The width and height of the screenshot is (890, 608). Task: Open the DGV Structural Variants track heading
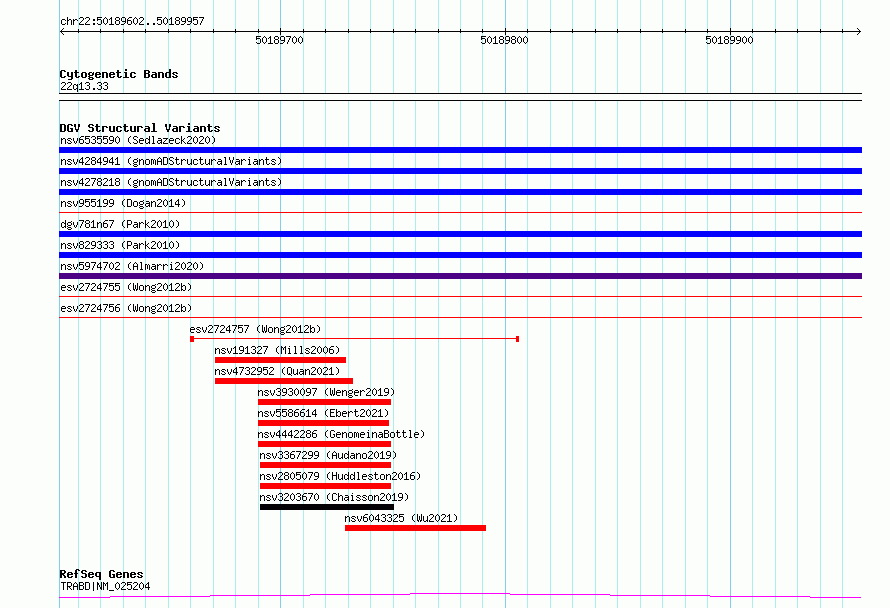(140, 128)
